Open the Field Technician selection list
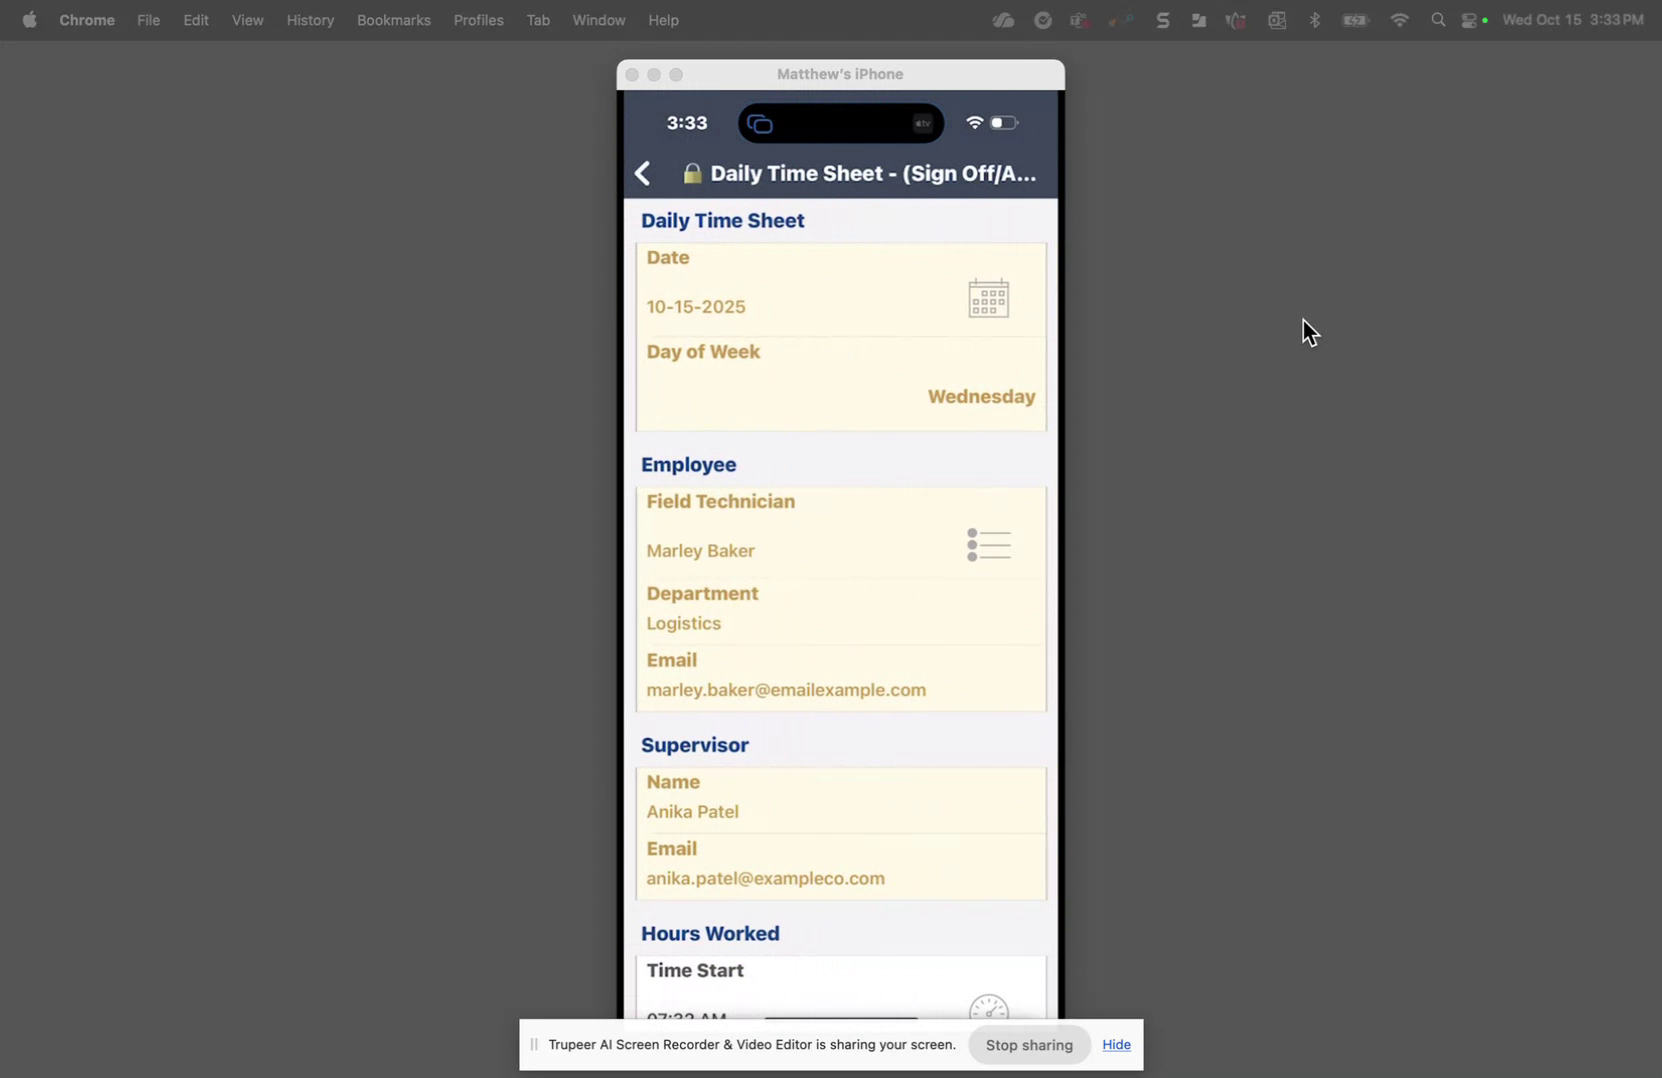The height and width of the screenshot is (1078, 1662). tap(988, 545)
